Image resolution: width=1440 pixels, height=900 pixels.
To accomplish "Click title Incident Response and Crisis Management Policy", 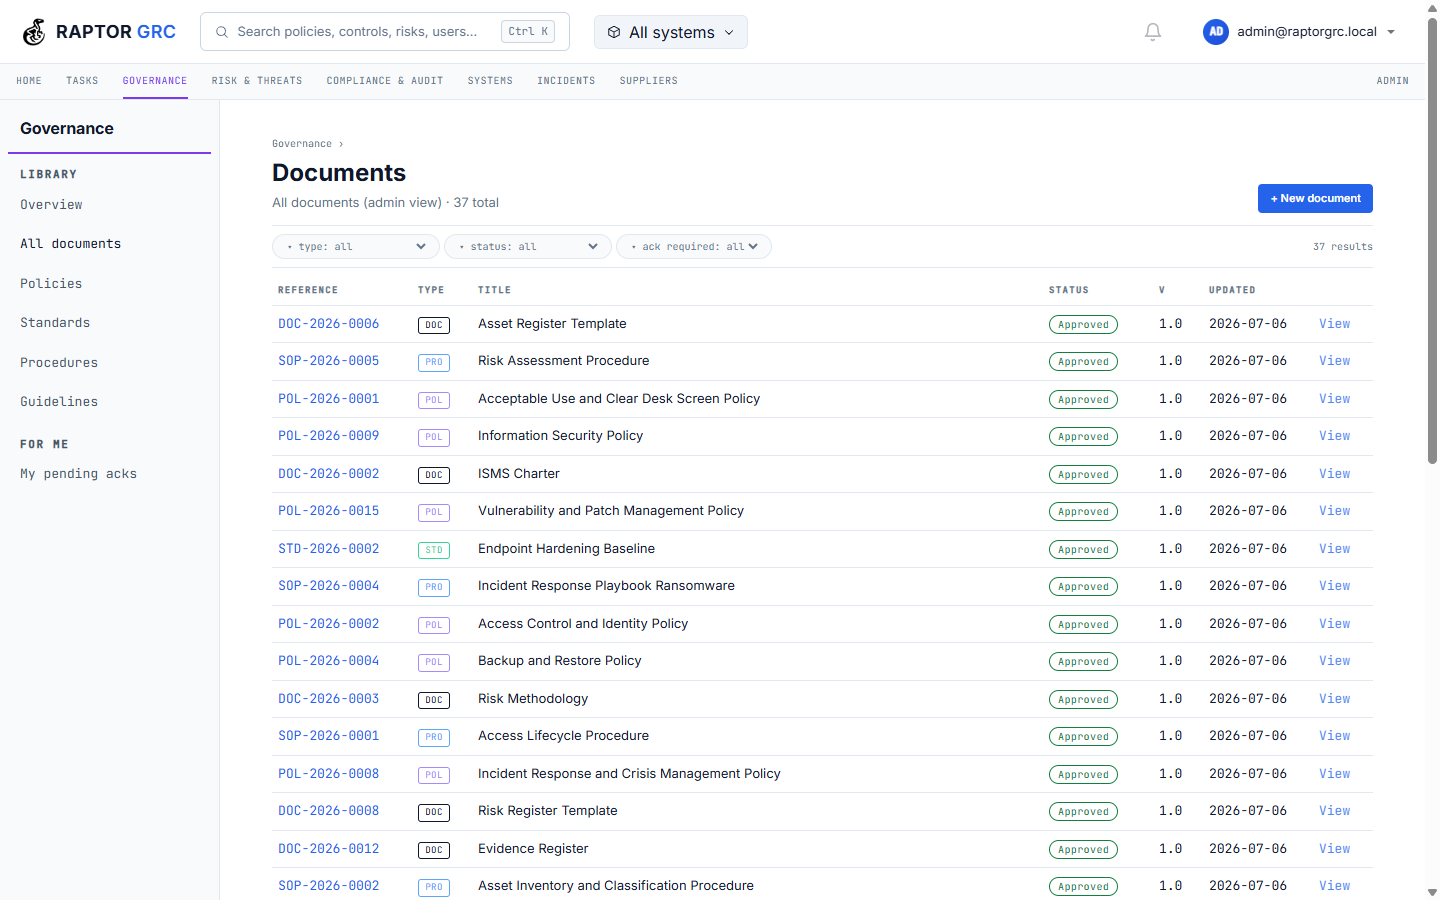I will point(629,774).
